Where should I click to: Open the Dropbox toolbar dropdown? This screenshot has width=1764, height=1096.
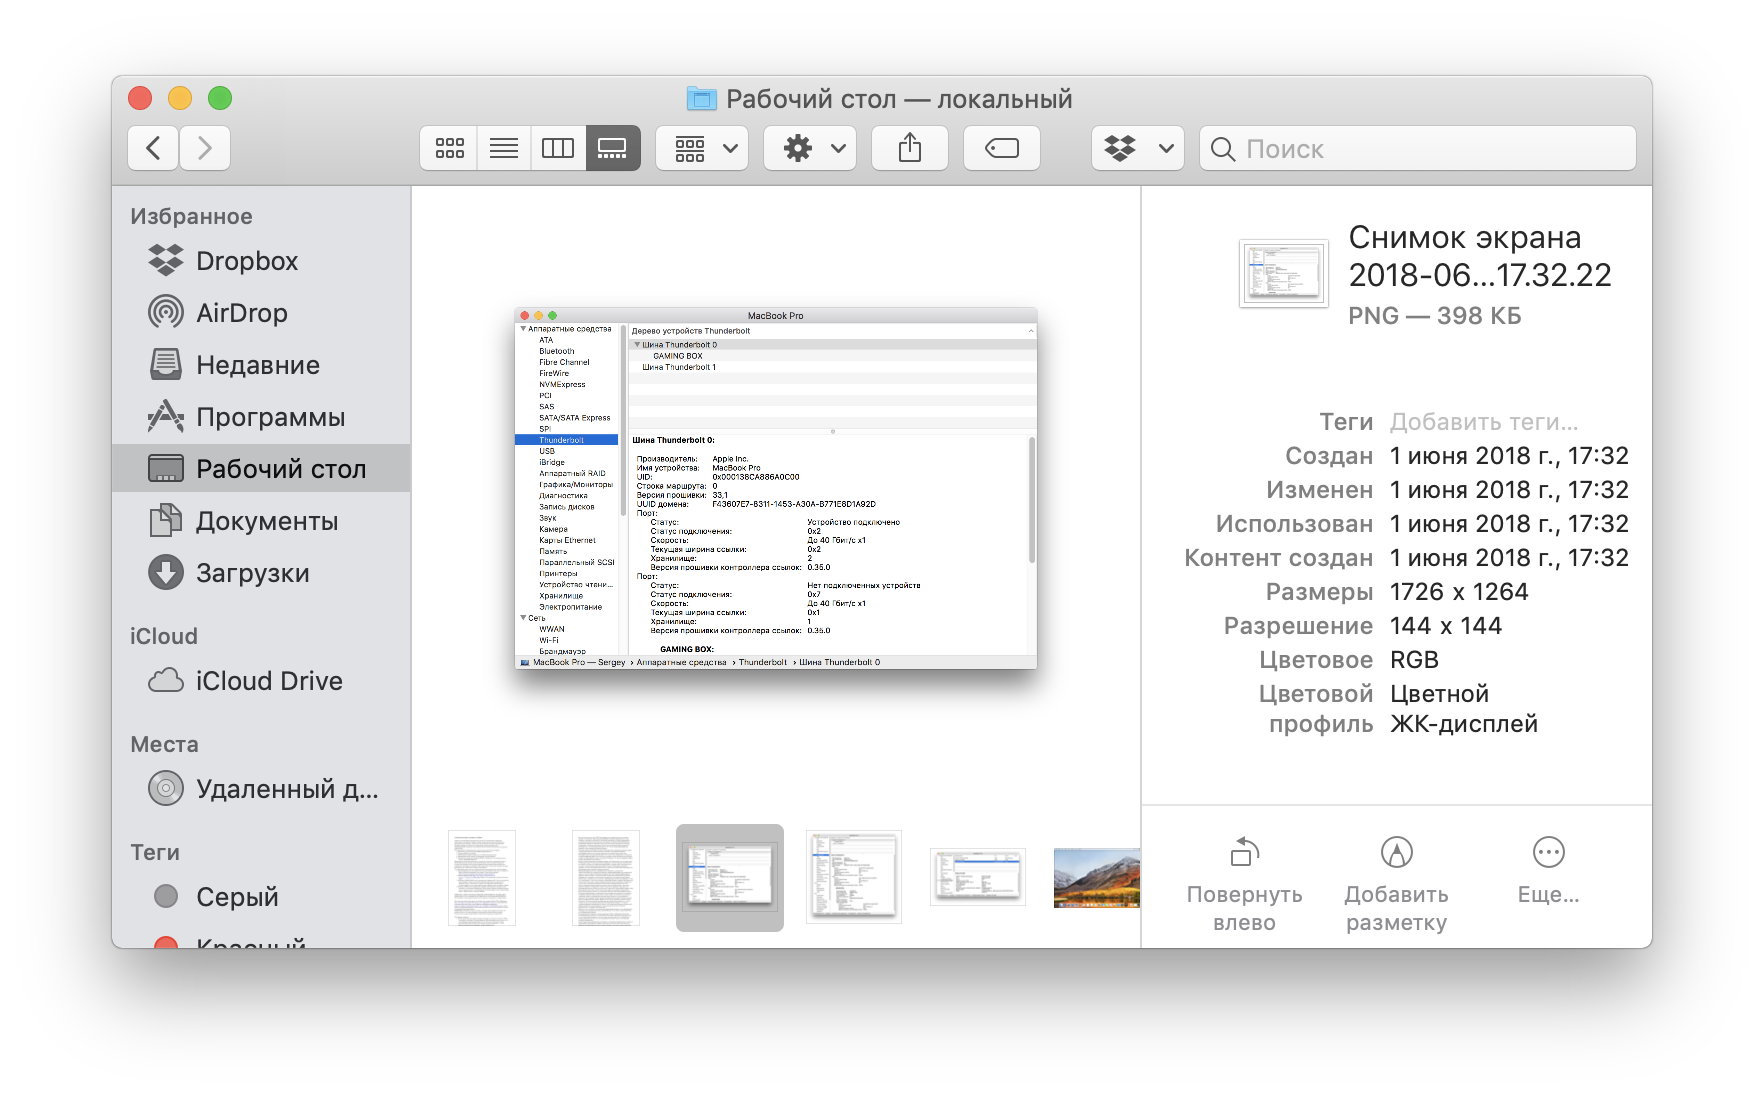click(x=1138, y=149)
